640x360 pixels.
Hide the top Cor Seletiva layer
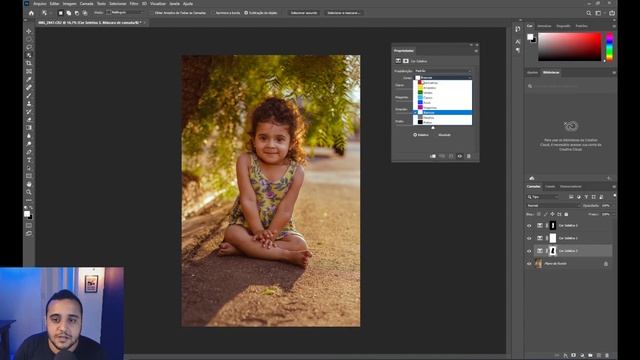click(529, 226)
